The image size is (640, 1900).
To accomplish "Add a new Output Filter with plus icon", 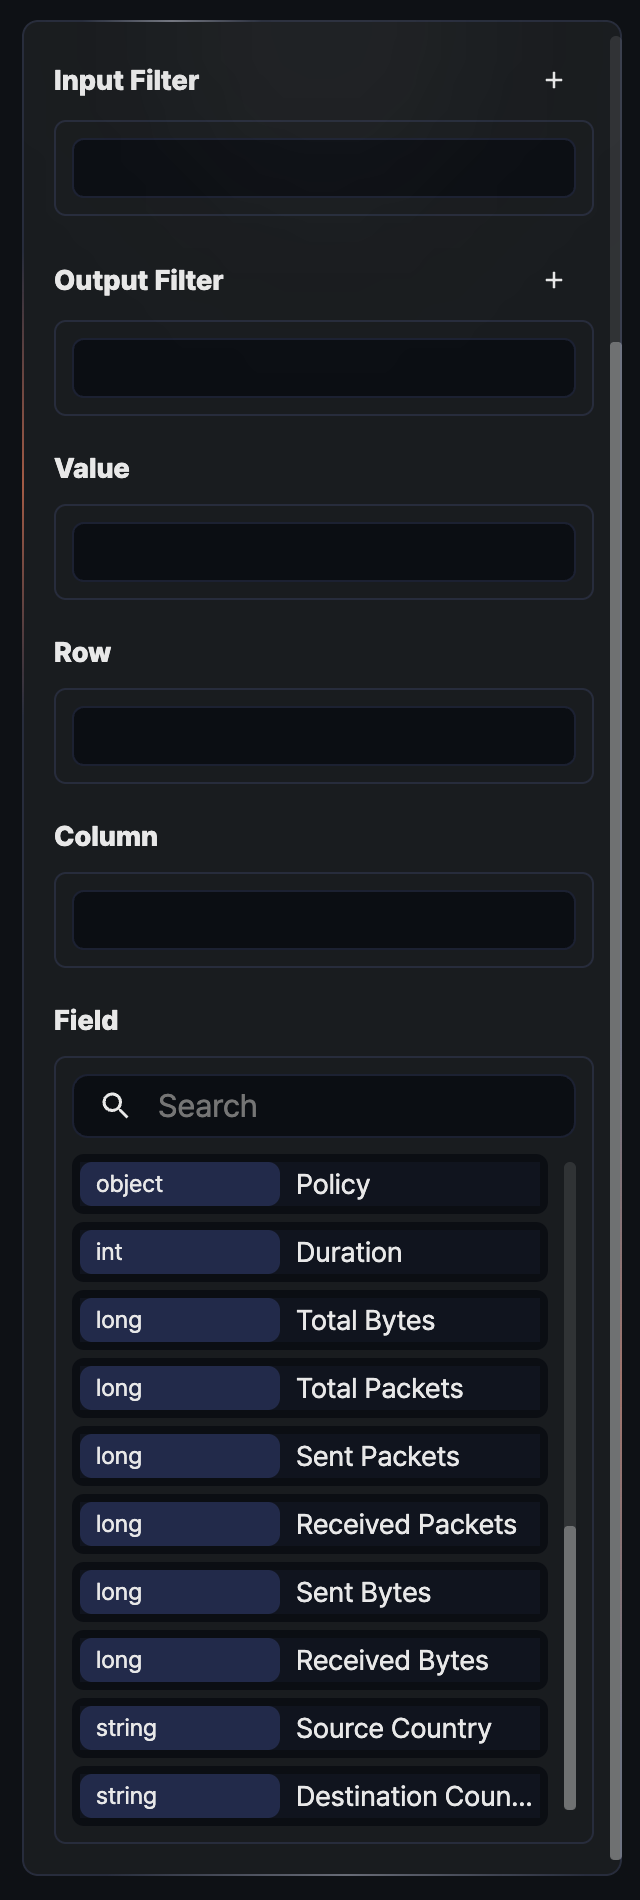I will [554, 280].
